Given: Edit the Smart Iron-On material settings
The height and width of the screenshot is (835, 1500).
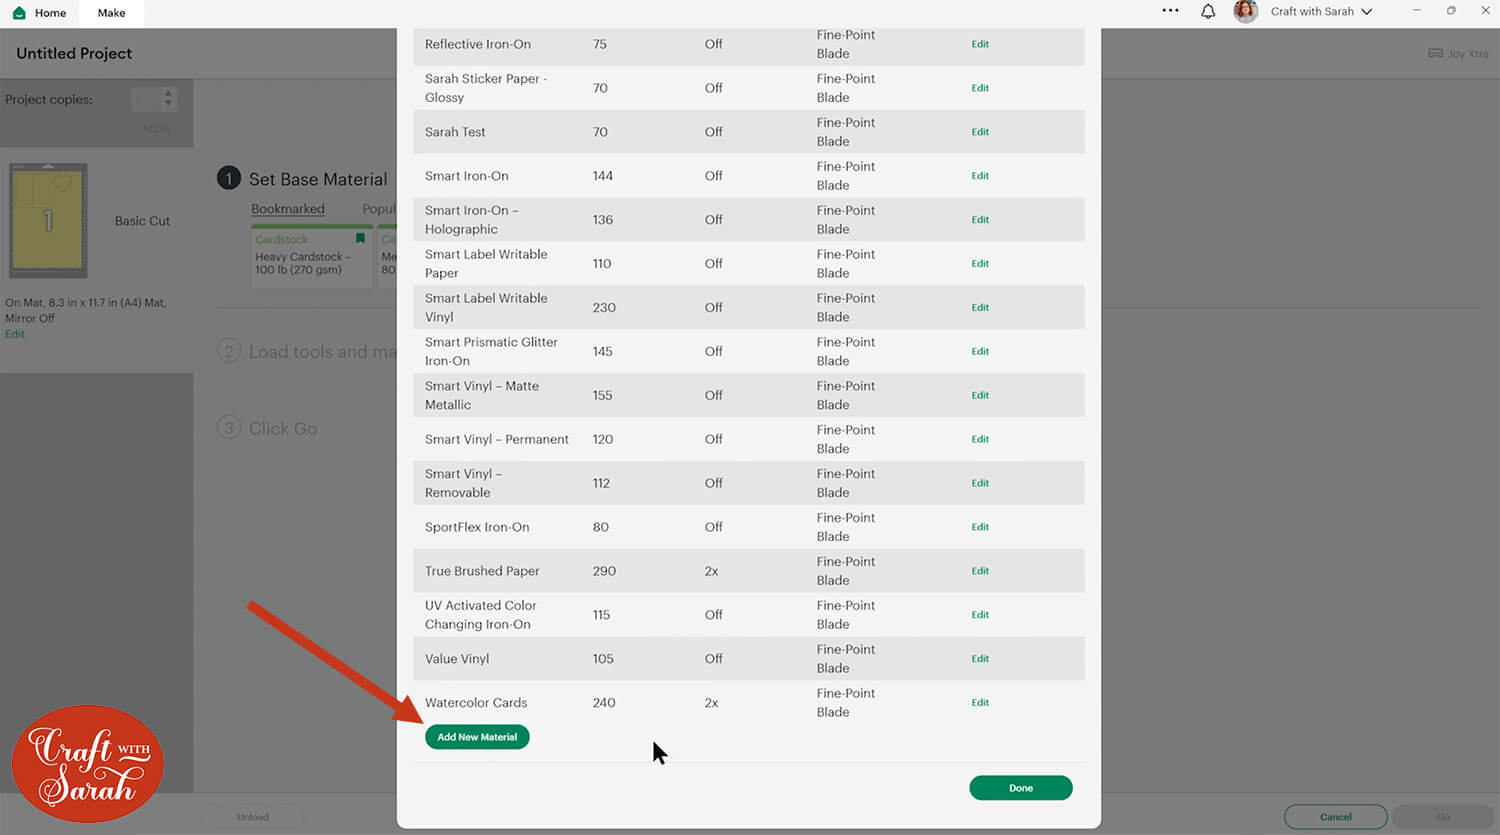Looking at the screenshot, I should pos(980,176).
